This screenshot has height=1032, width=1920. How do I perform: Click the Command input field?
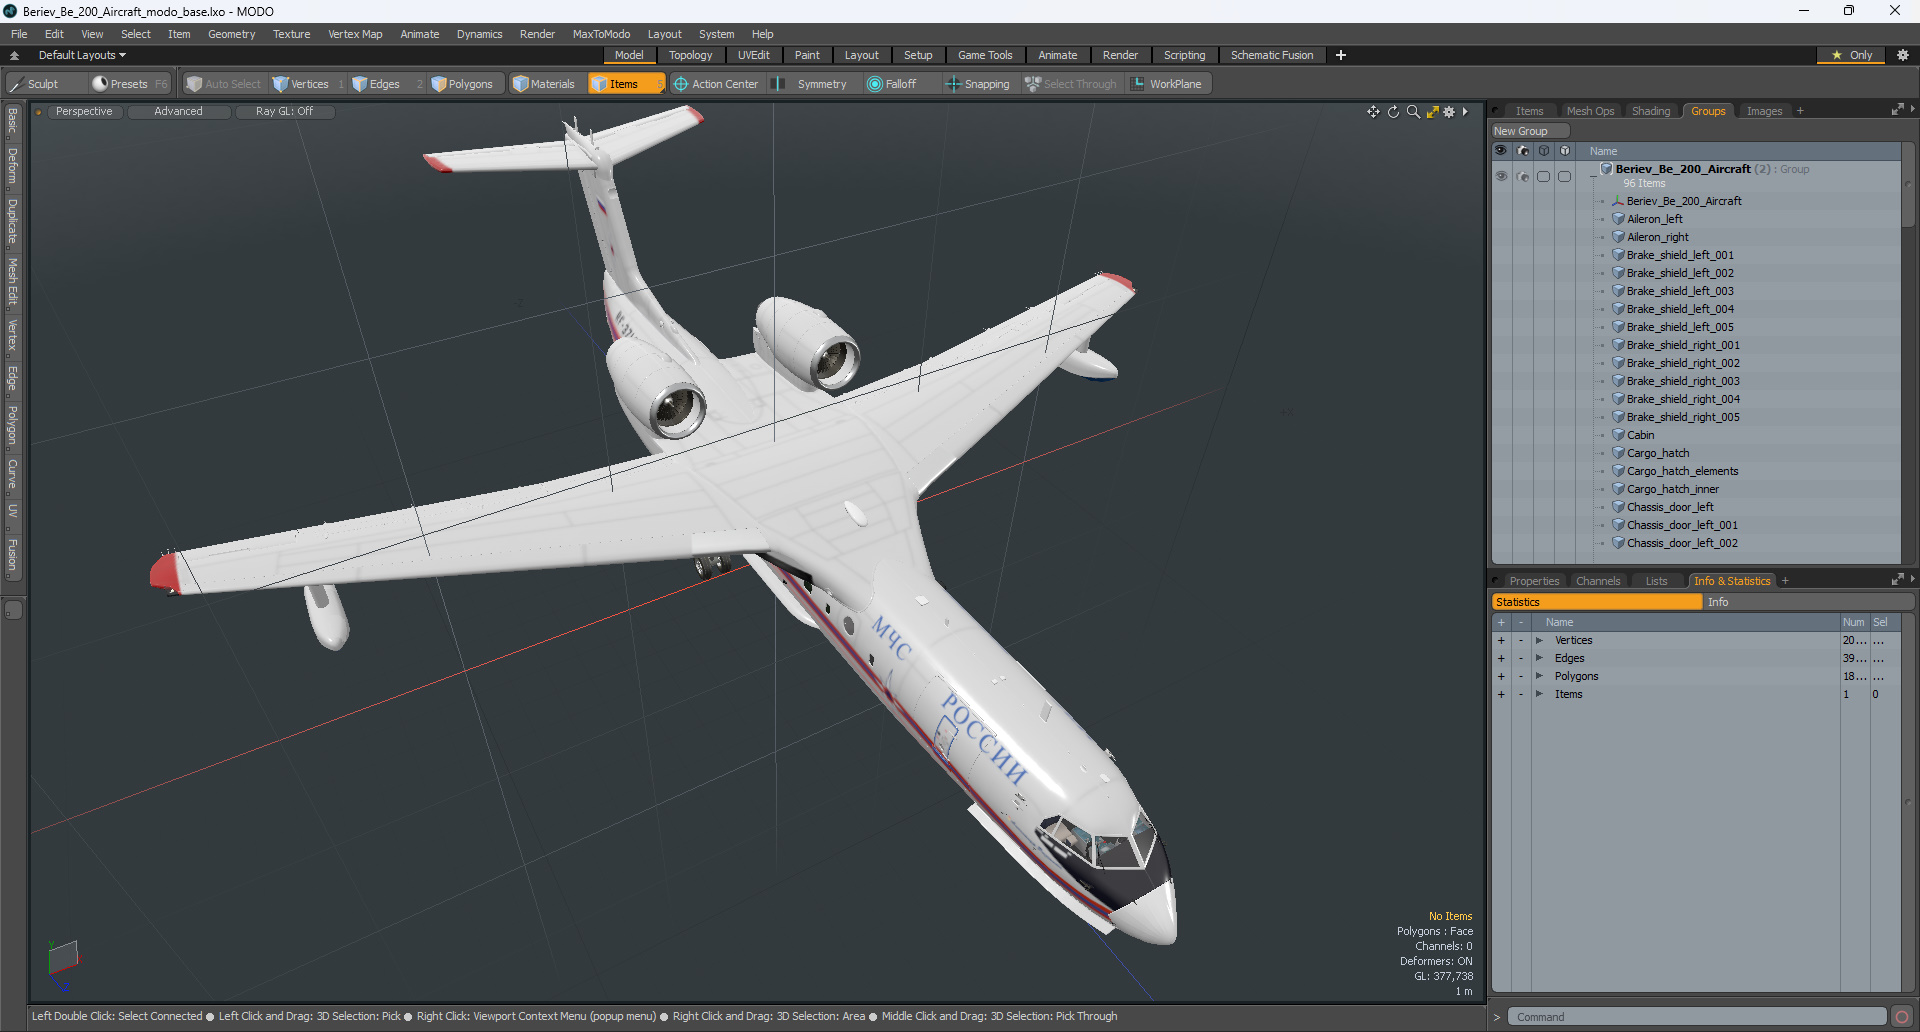click(1697, 1017)
